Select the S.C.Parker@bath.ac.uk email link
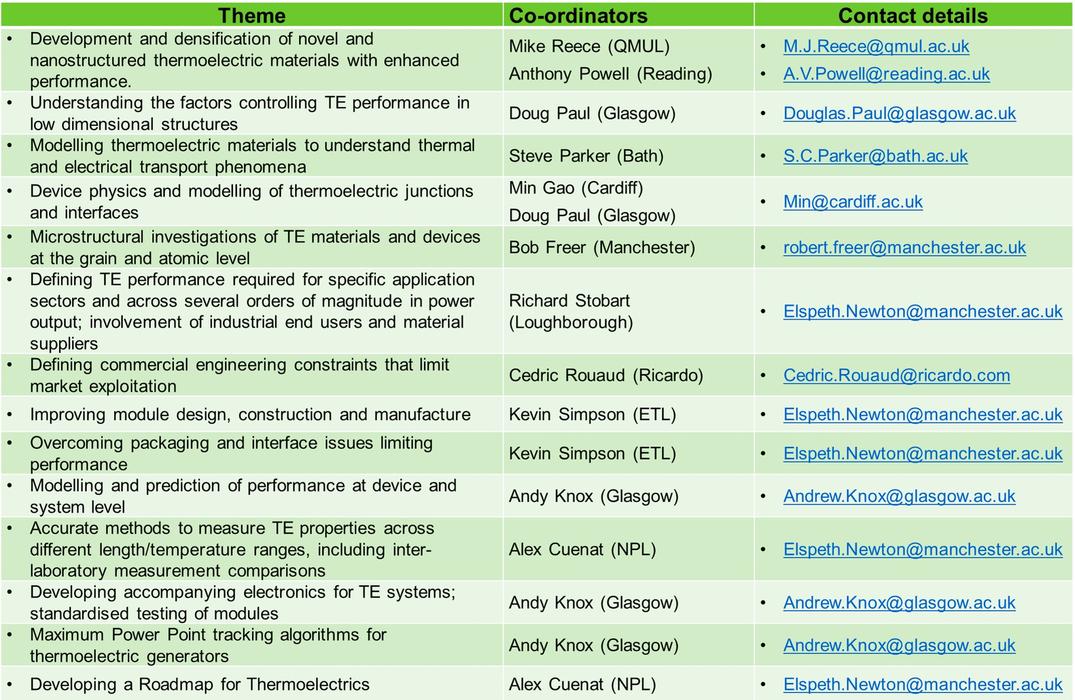This screenshot has height=700, width=1075. click(875, 156)
